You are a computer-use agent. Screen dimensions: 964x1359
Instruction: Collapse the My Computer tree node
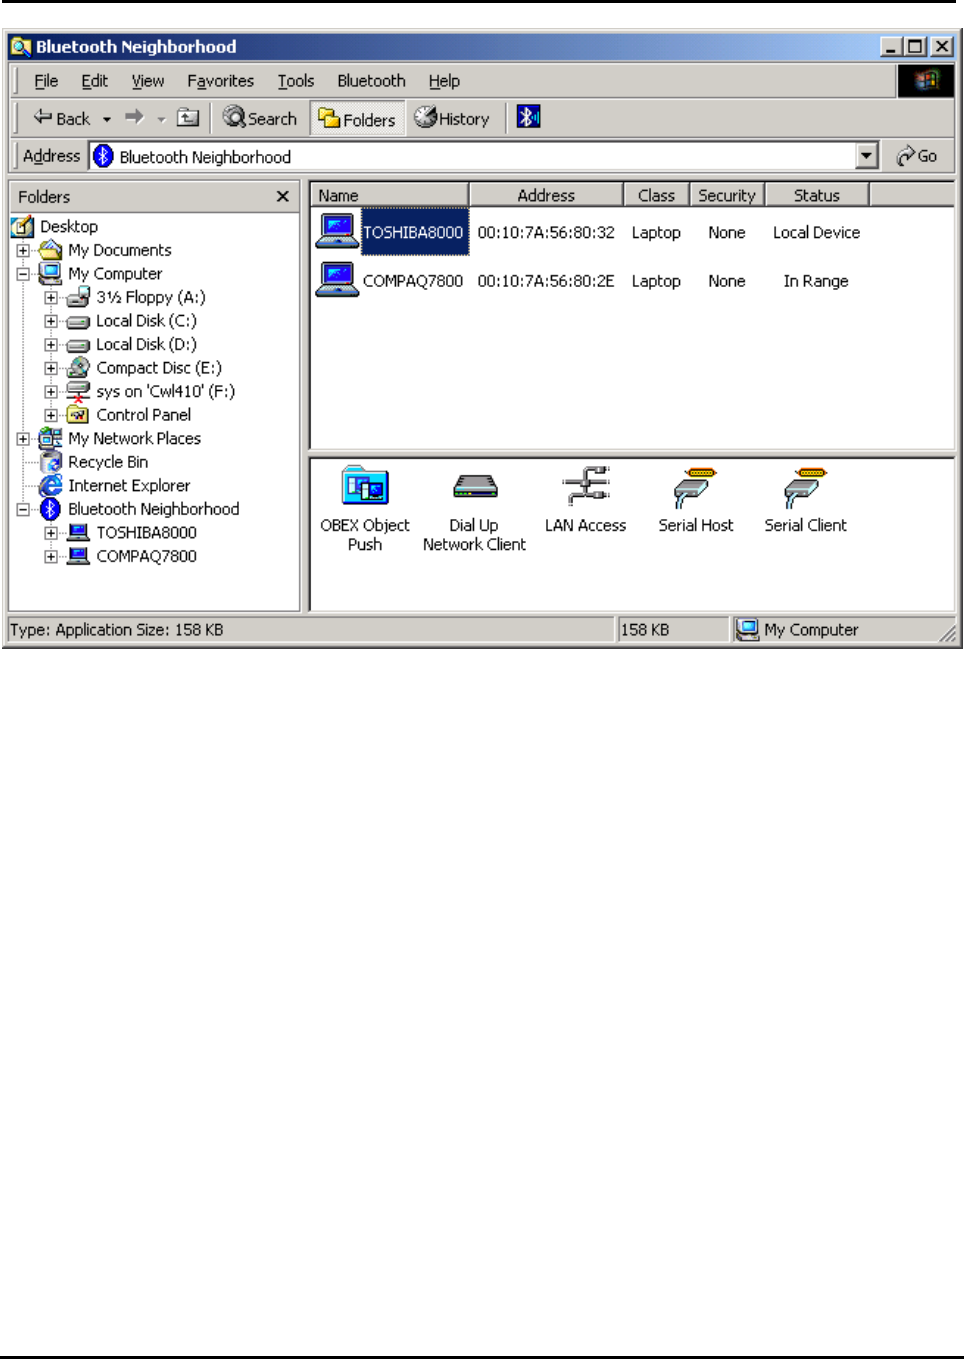click(23, 273)
